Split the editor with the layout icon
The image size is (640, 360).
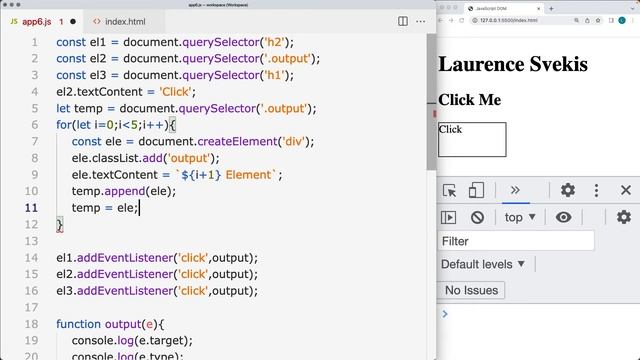(x=402, y=21)
